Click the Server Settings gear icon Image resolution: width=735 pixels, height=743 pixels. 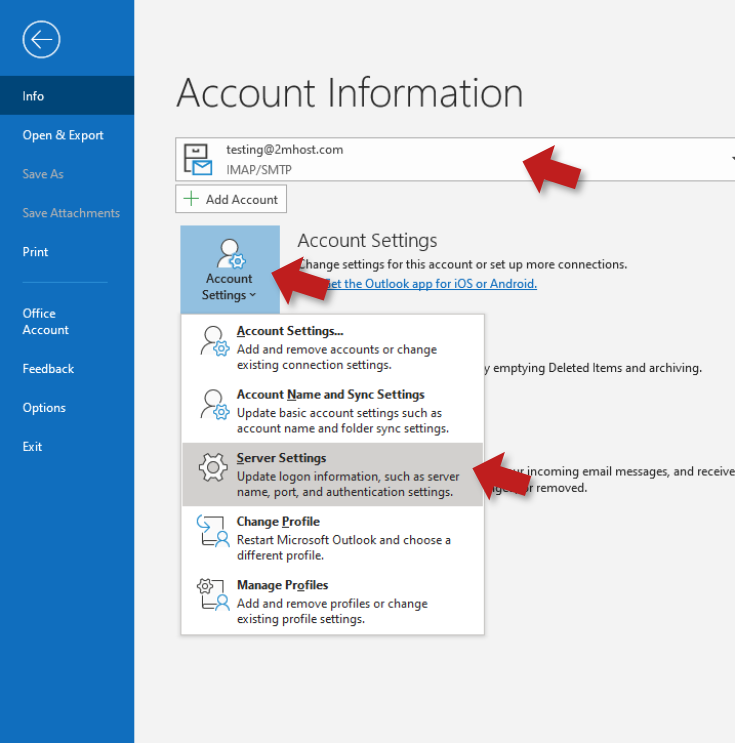pos(212,467)
